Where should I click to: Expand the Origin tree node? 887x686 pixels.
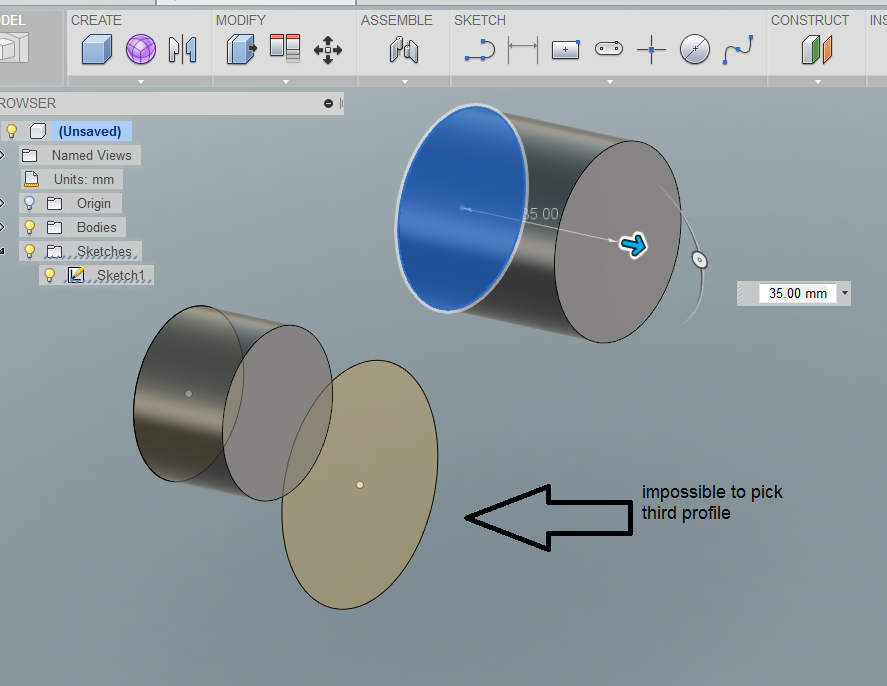tap(2, 203)
